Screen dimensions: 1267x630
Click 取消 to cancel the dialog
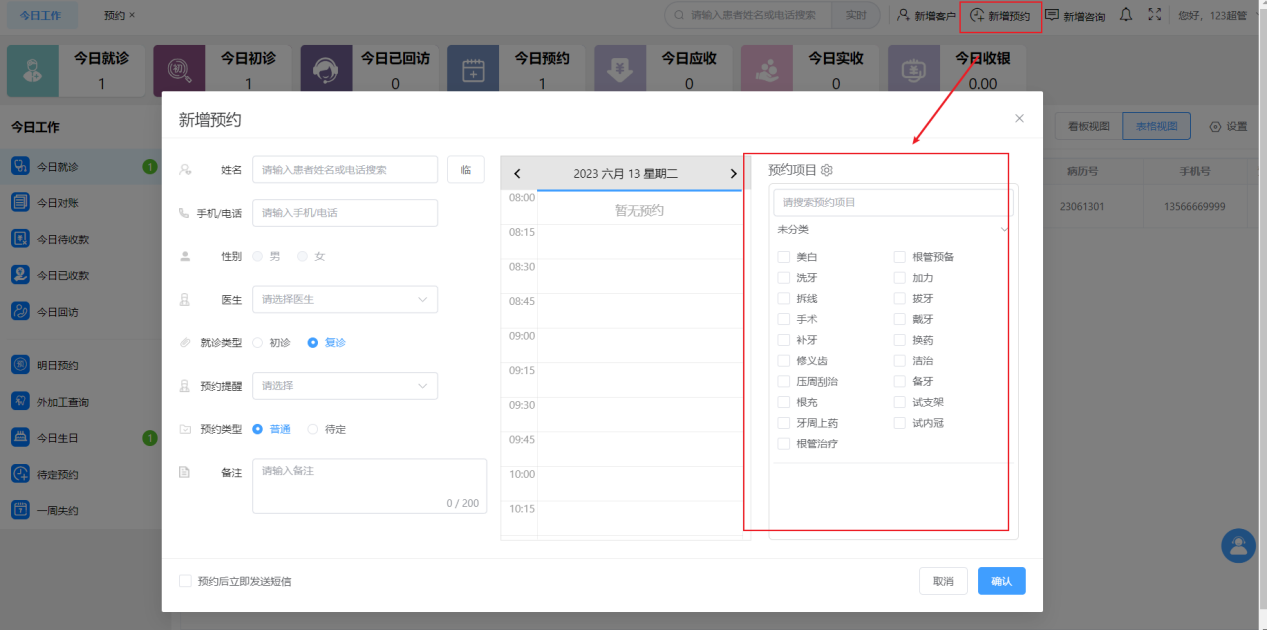point(943,581)
